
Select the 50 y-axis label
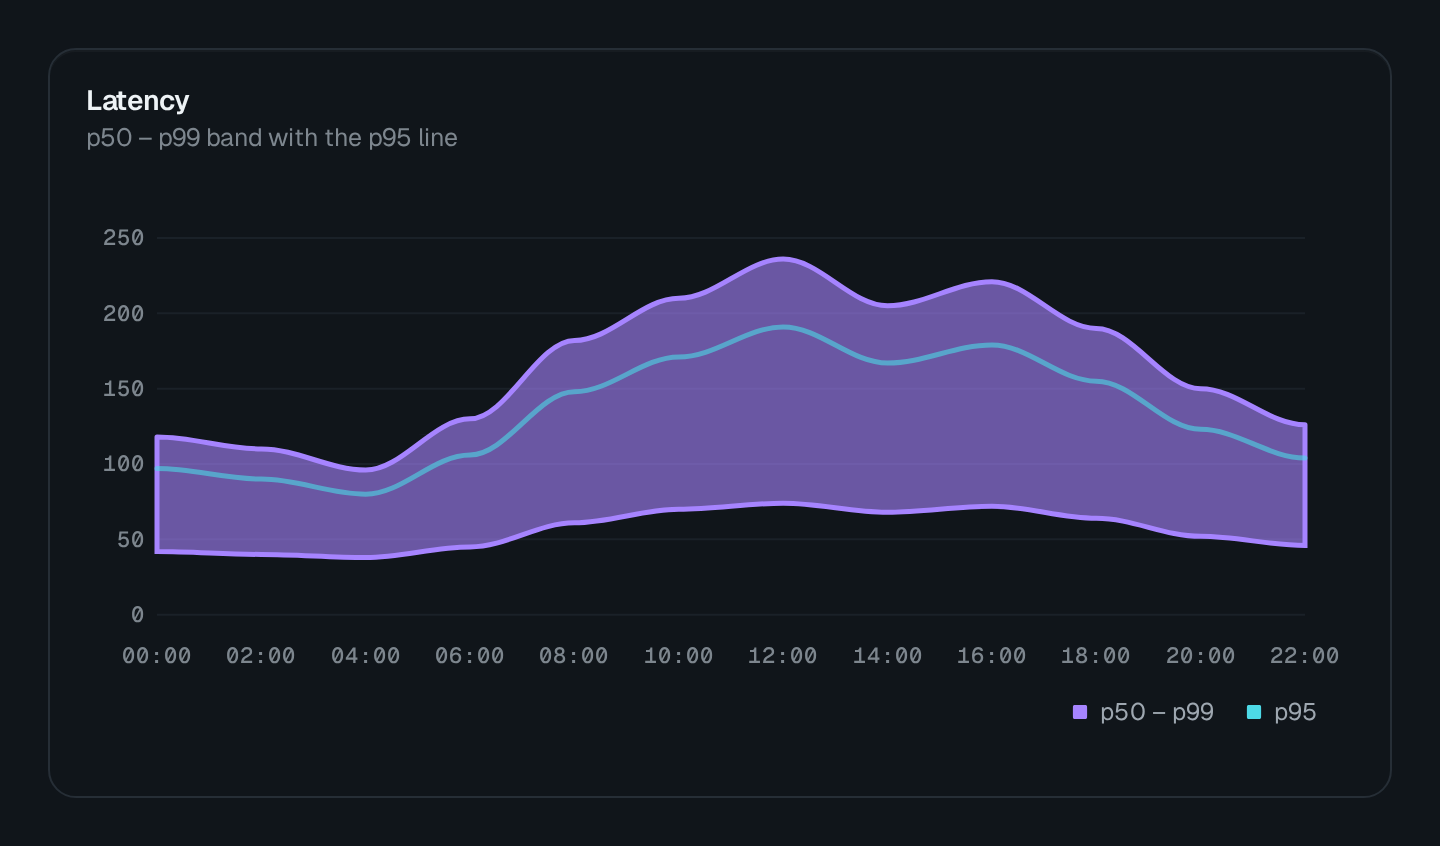tap(131, 540)
